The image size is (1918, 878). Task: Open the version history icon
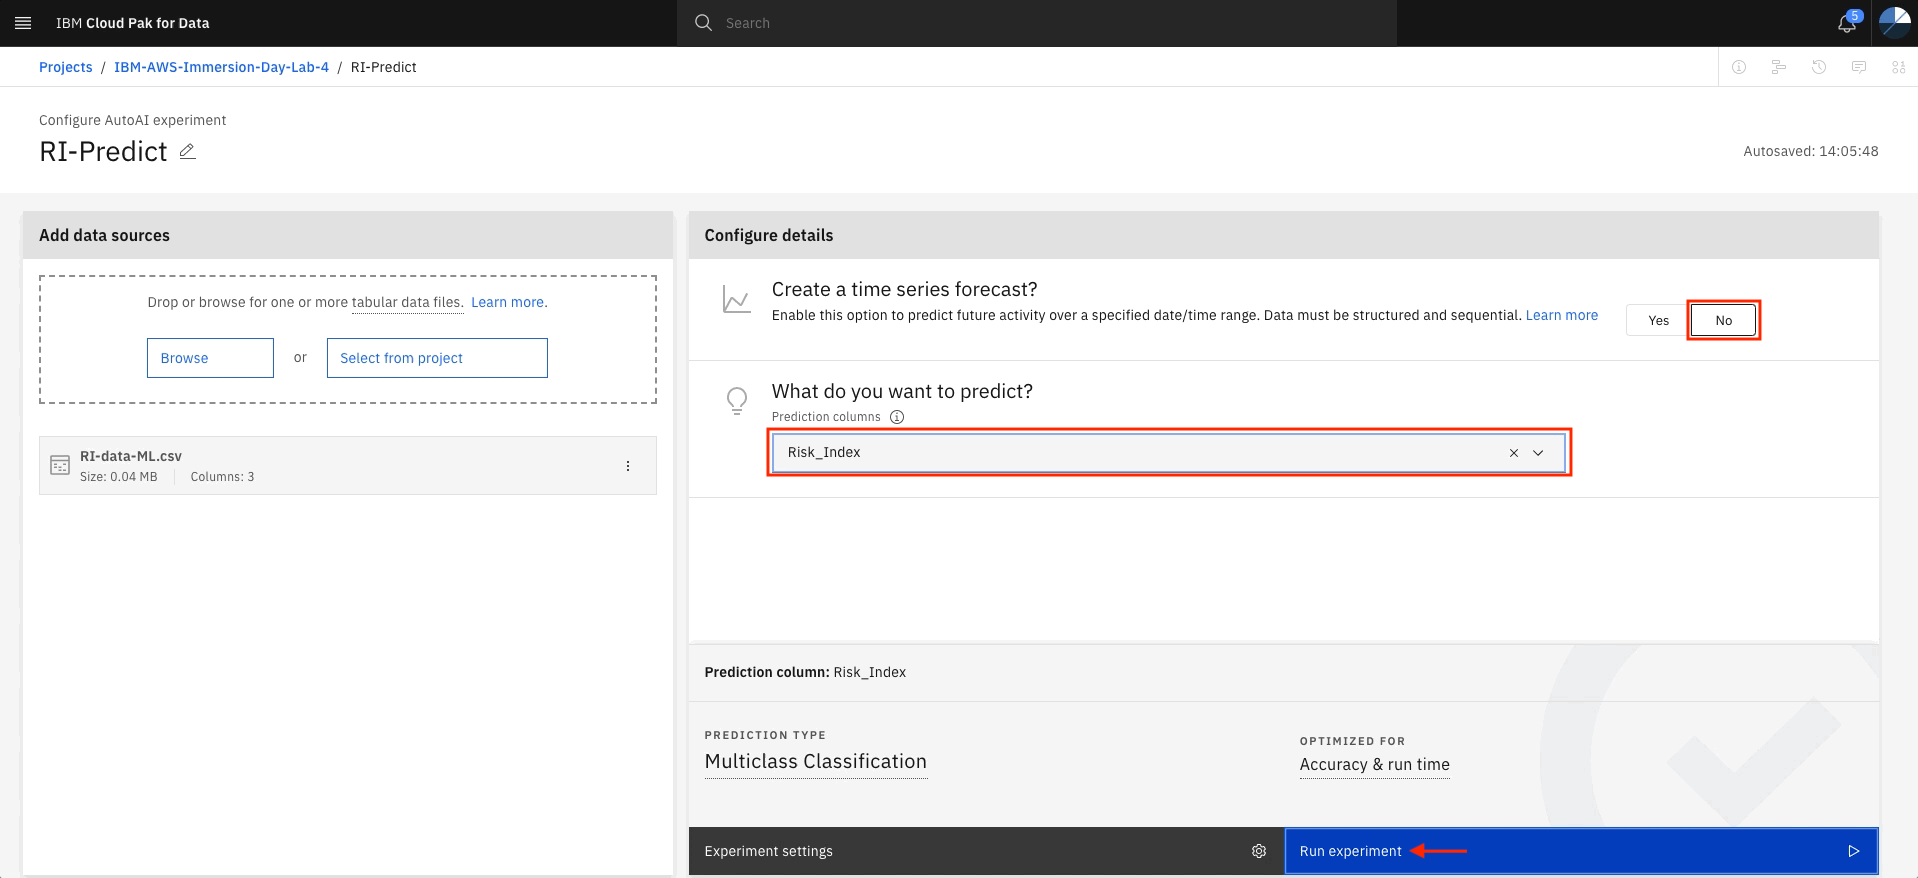pos(1819,67)
